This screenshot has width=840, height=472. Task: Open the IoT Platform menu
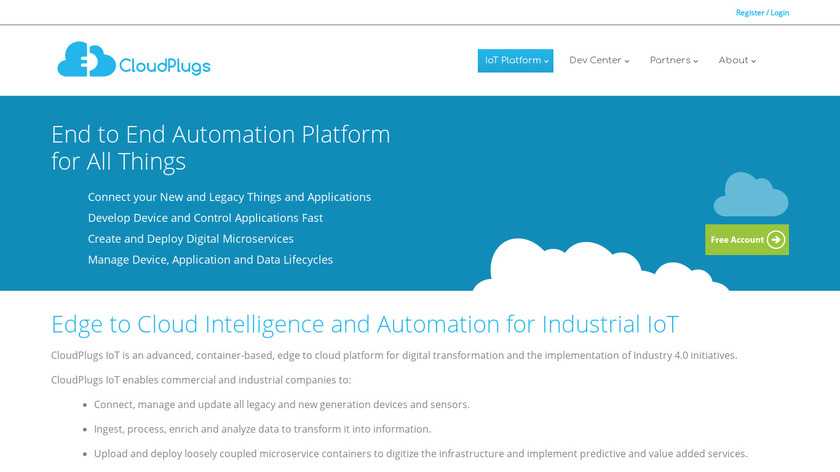pyautogui.click(x=515, y=61)
